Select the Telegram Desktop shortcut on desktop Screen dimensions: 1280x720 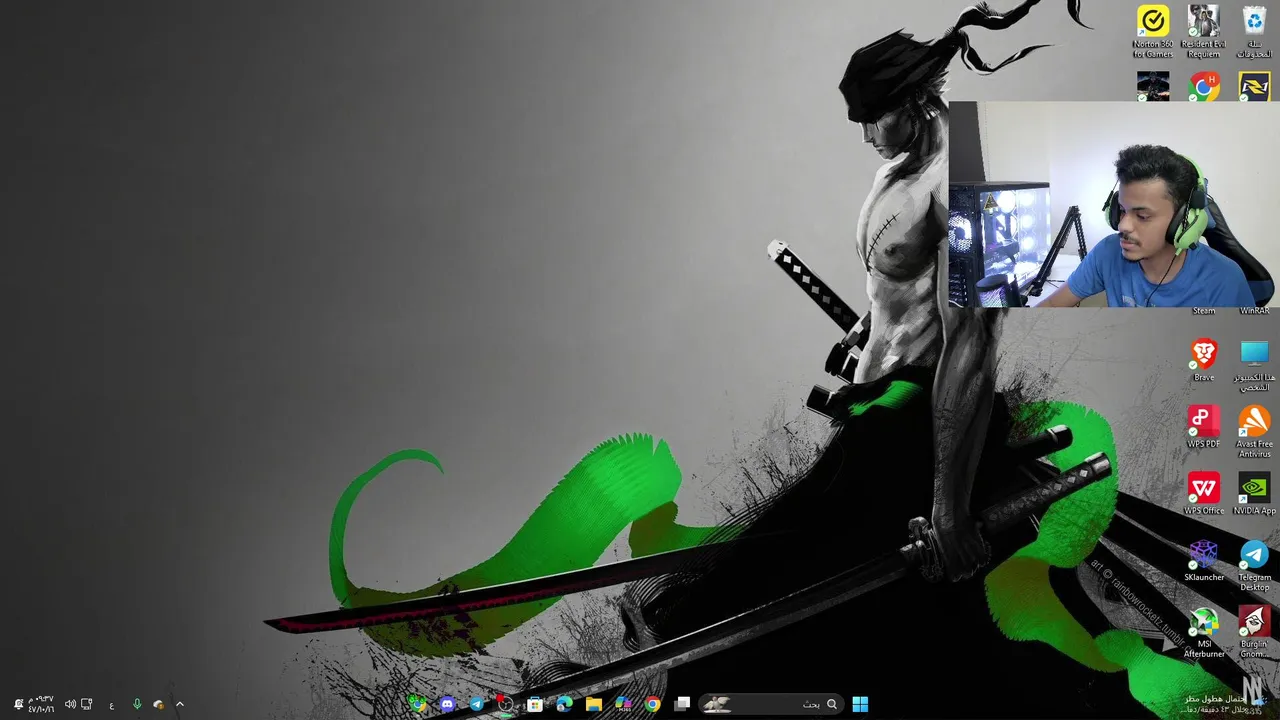point(1254,565)
